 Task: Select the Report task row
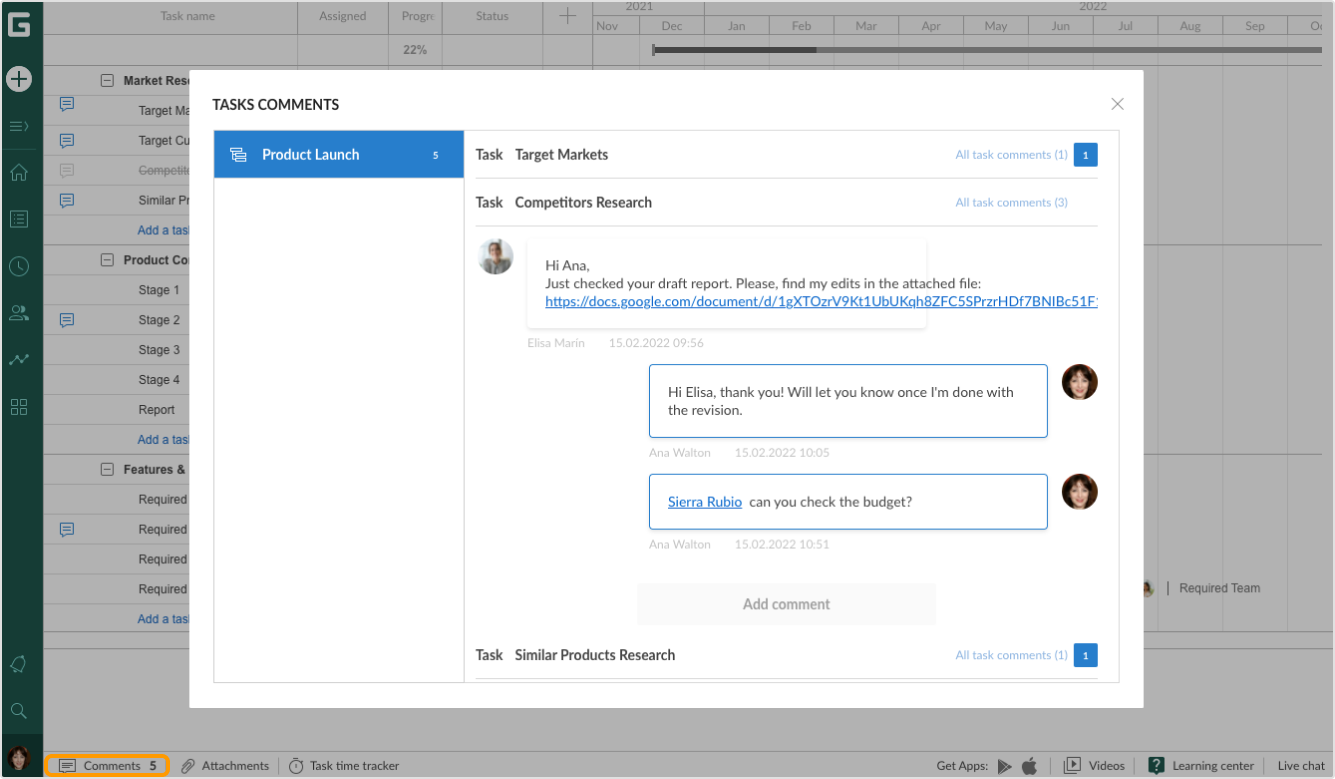[157, 410]
